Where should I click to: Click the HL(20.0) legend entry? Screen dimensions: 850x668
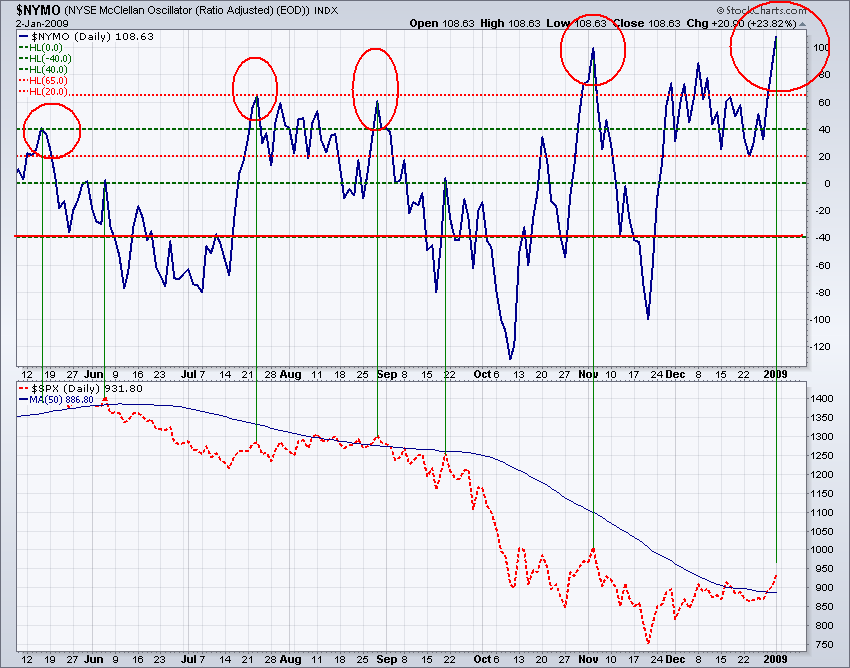(43, 92)
